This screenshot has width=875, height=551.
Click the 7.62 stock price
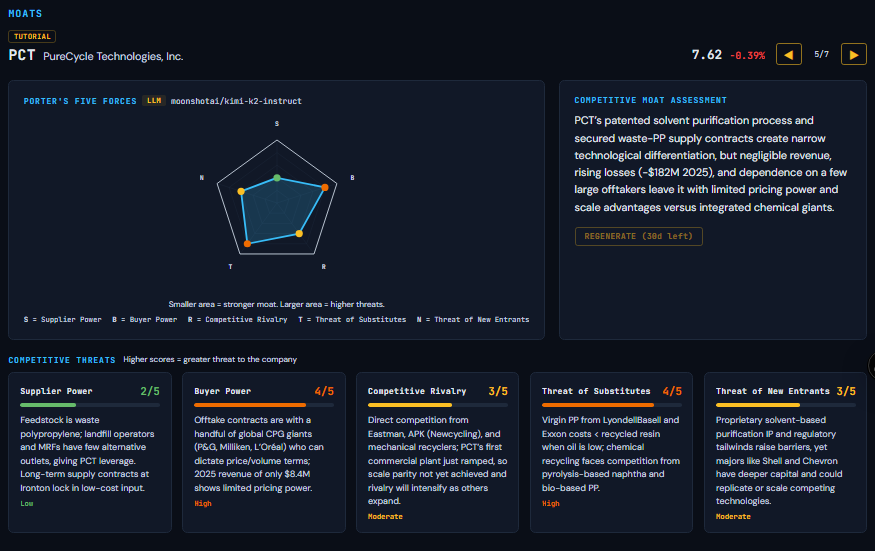pyautogui.click(x=706, y=55)
